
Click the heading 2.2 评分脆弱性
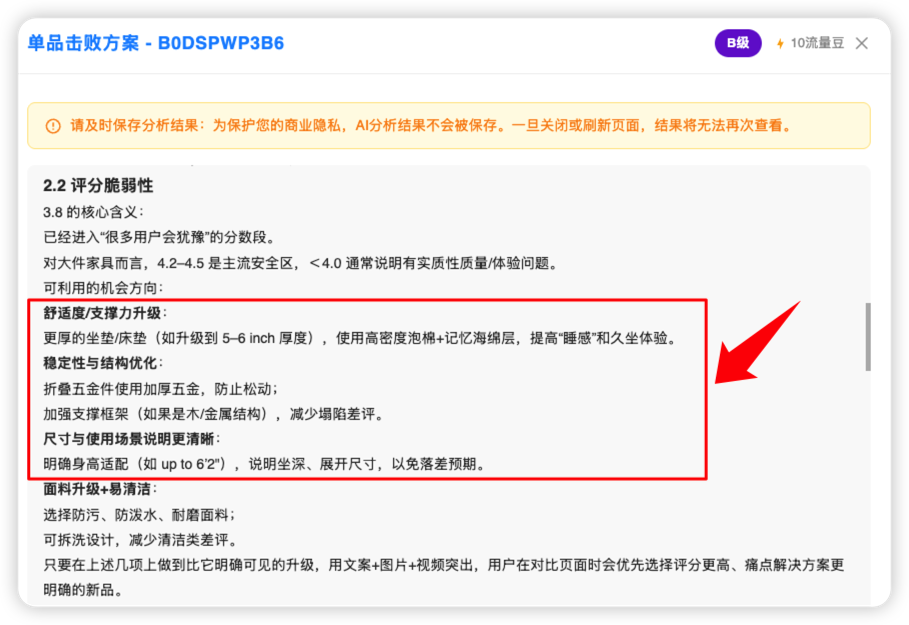[98, 186]
